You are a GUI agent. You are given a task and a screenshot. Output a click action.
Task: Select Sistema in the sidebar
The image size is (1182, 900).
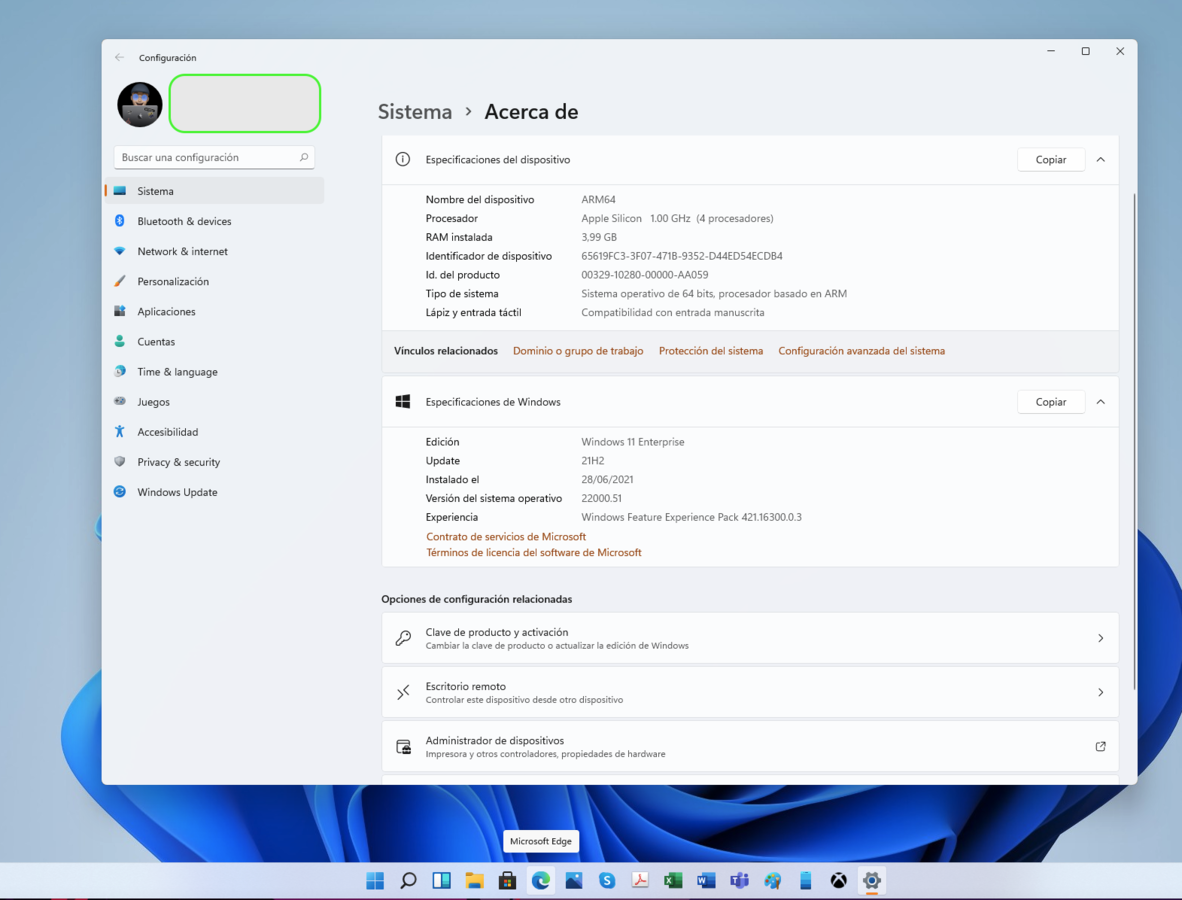tap(214, 191)
